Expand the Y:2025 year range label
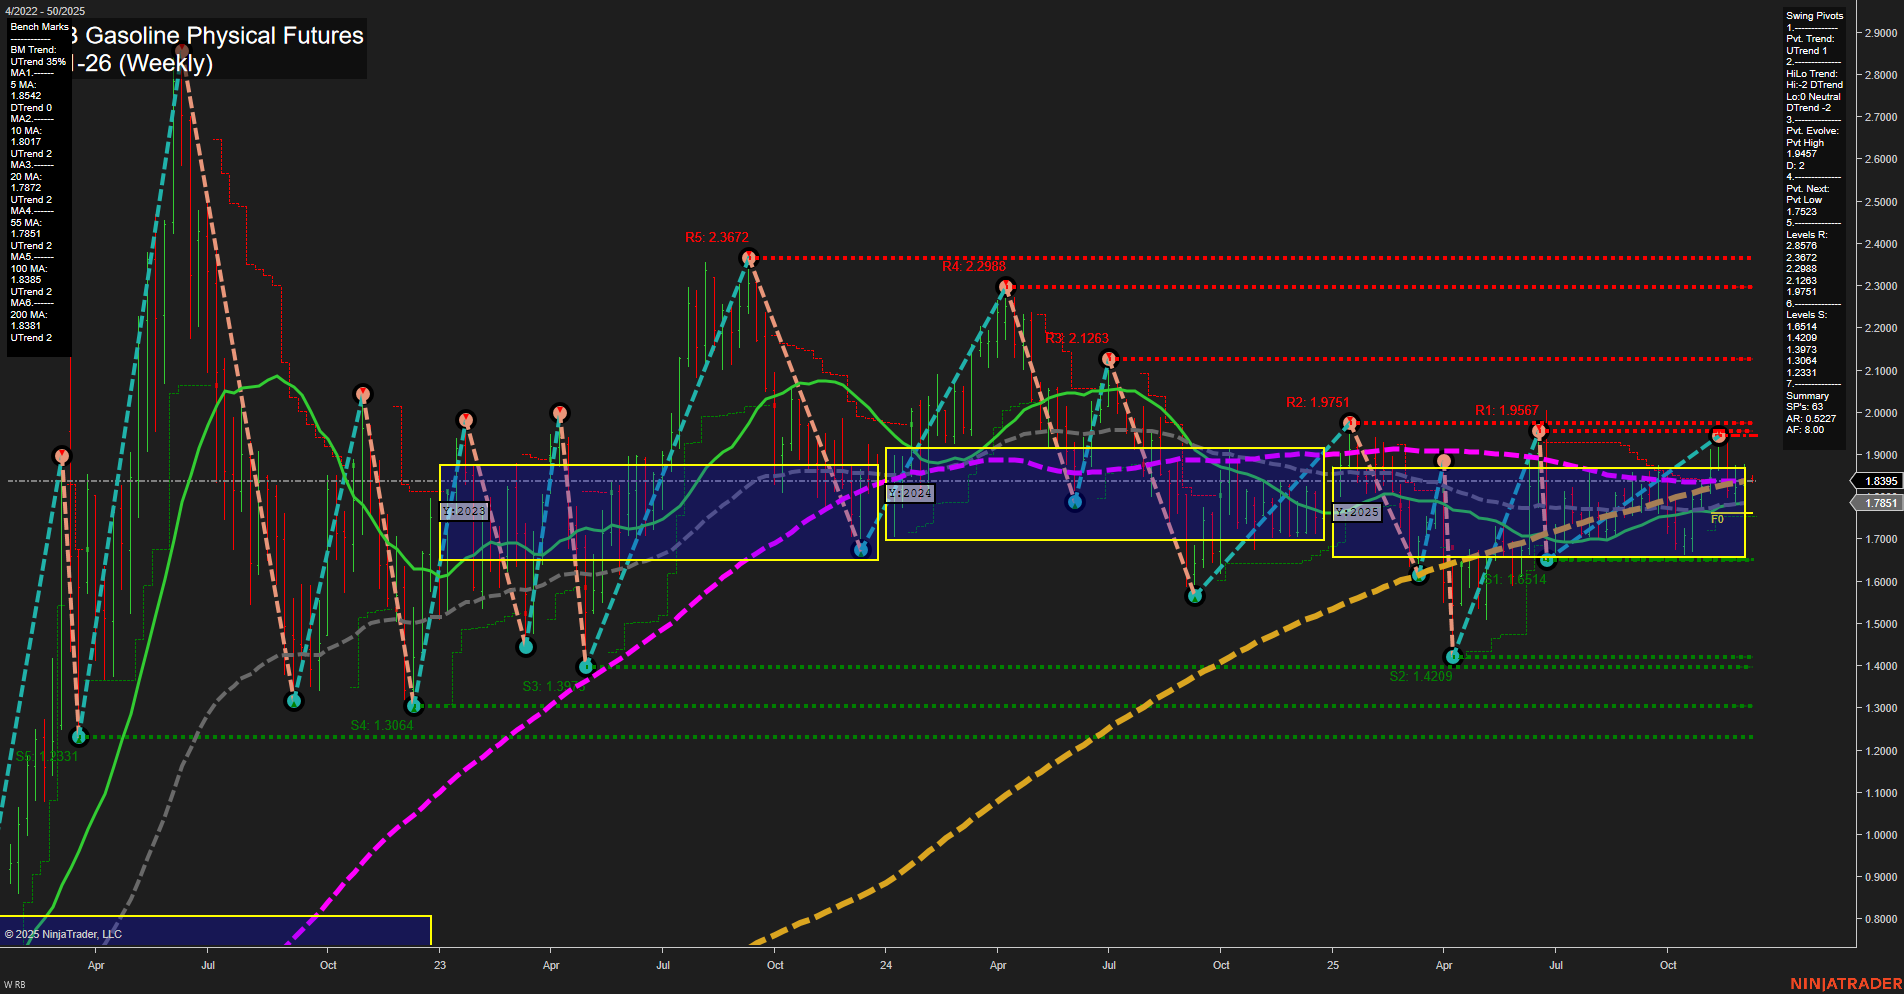The height and width of the screenshot is (994, 1904). tap(1355, 512)
